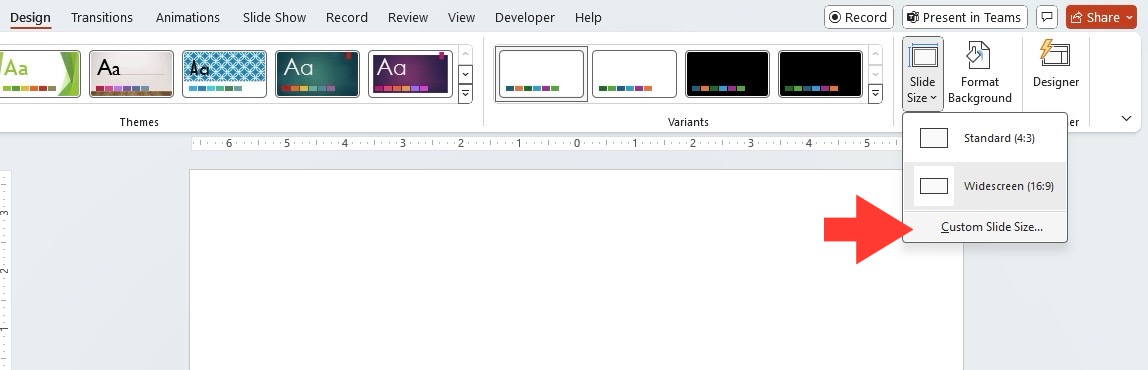Select Standard (4:3) slide size
The height and width of the screenshot is (370, 1148).
pyautogui.click(x=985, y=138)
